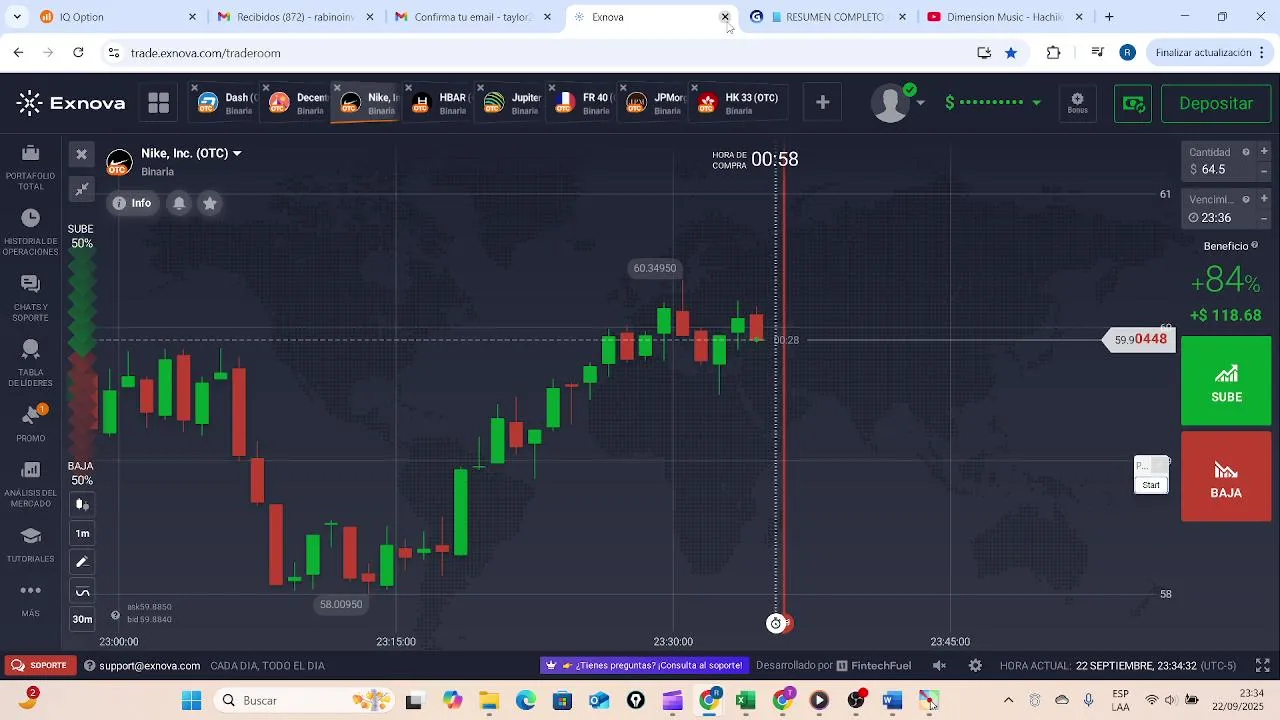This screenshot has height=720, width=1280.
Task: Switch to the Dimension Music browser tab
Action: tap(1006, 17)
